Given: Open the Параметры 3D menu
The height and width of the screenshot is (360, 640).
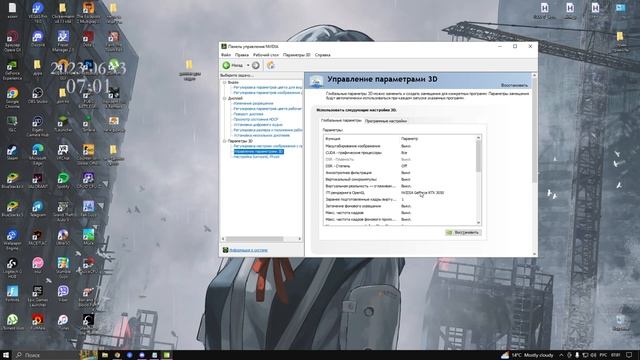Looking at the screenshot, I should [297, 55].
